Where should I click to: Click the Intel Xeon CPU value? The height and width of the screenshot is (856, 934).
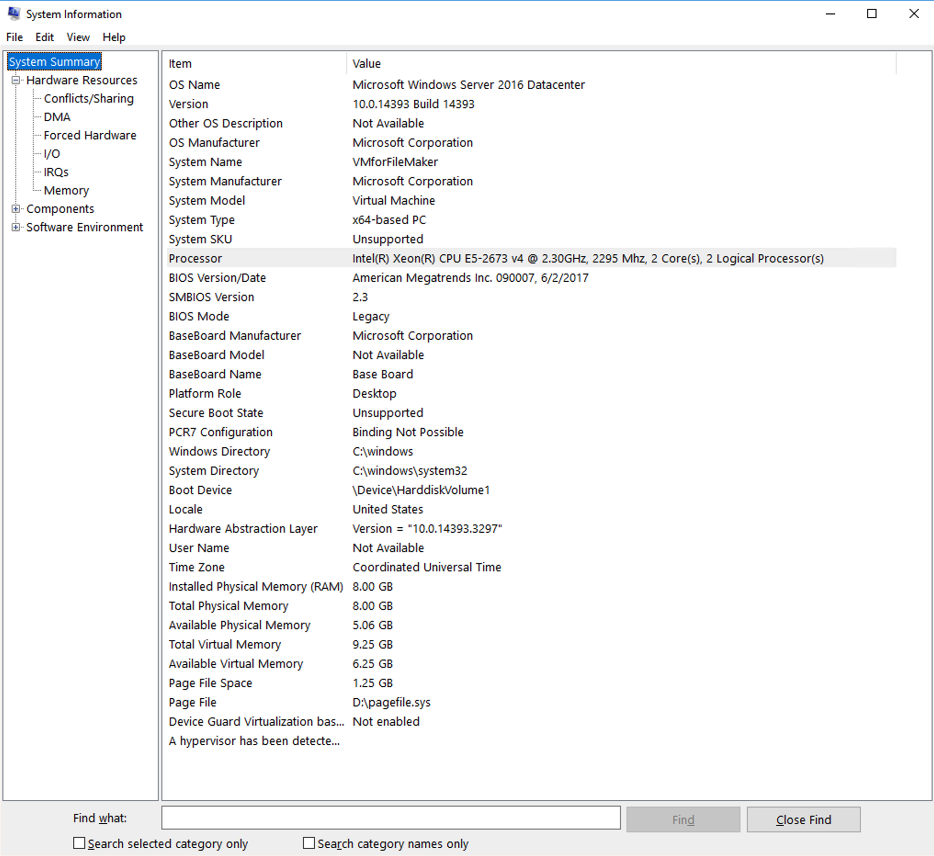point(588,259)
